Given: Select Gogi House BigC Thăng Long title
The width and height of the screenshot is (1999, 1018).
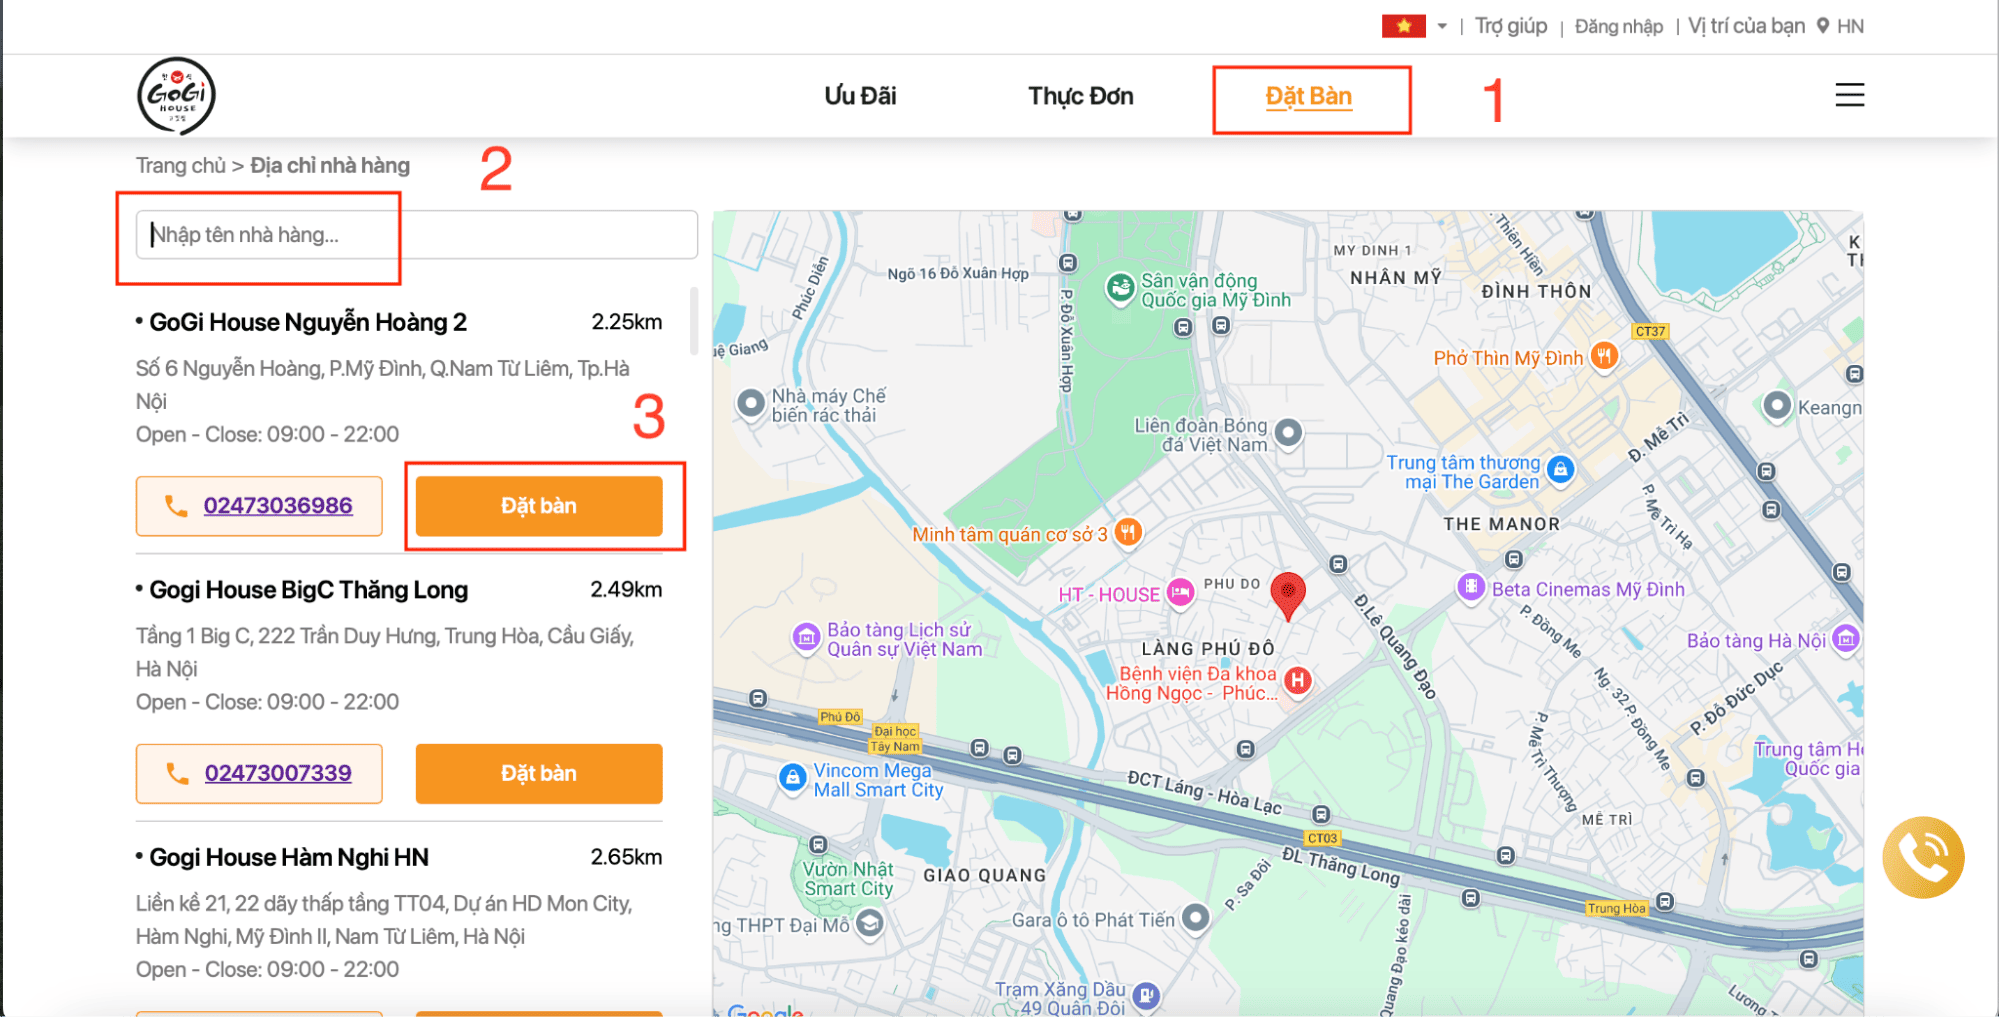Looking at the screenshot, I should (x=308, y=590).
